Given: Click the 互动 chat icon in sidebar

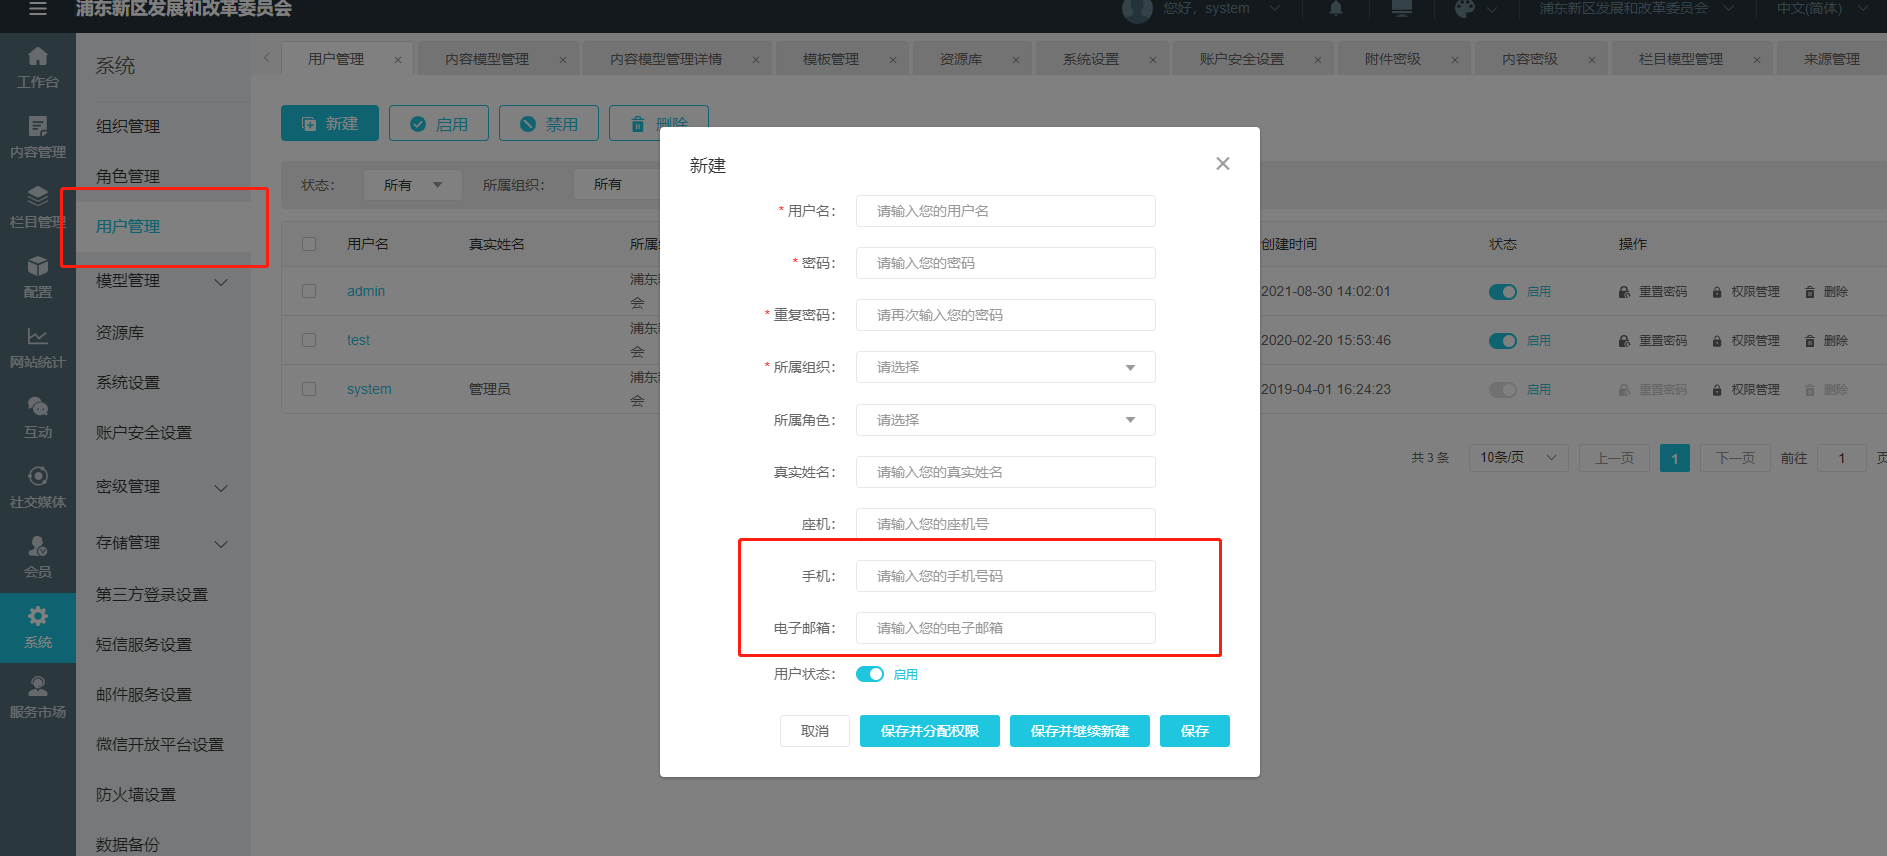Looking at the screenshot, I should click(38, 417).
